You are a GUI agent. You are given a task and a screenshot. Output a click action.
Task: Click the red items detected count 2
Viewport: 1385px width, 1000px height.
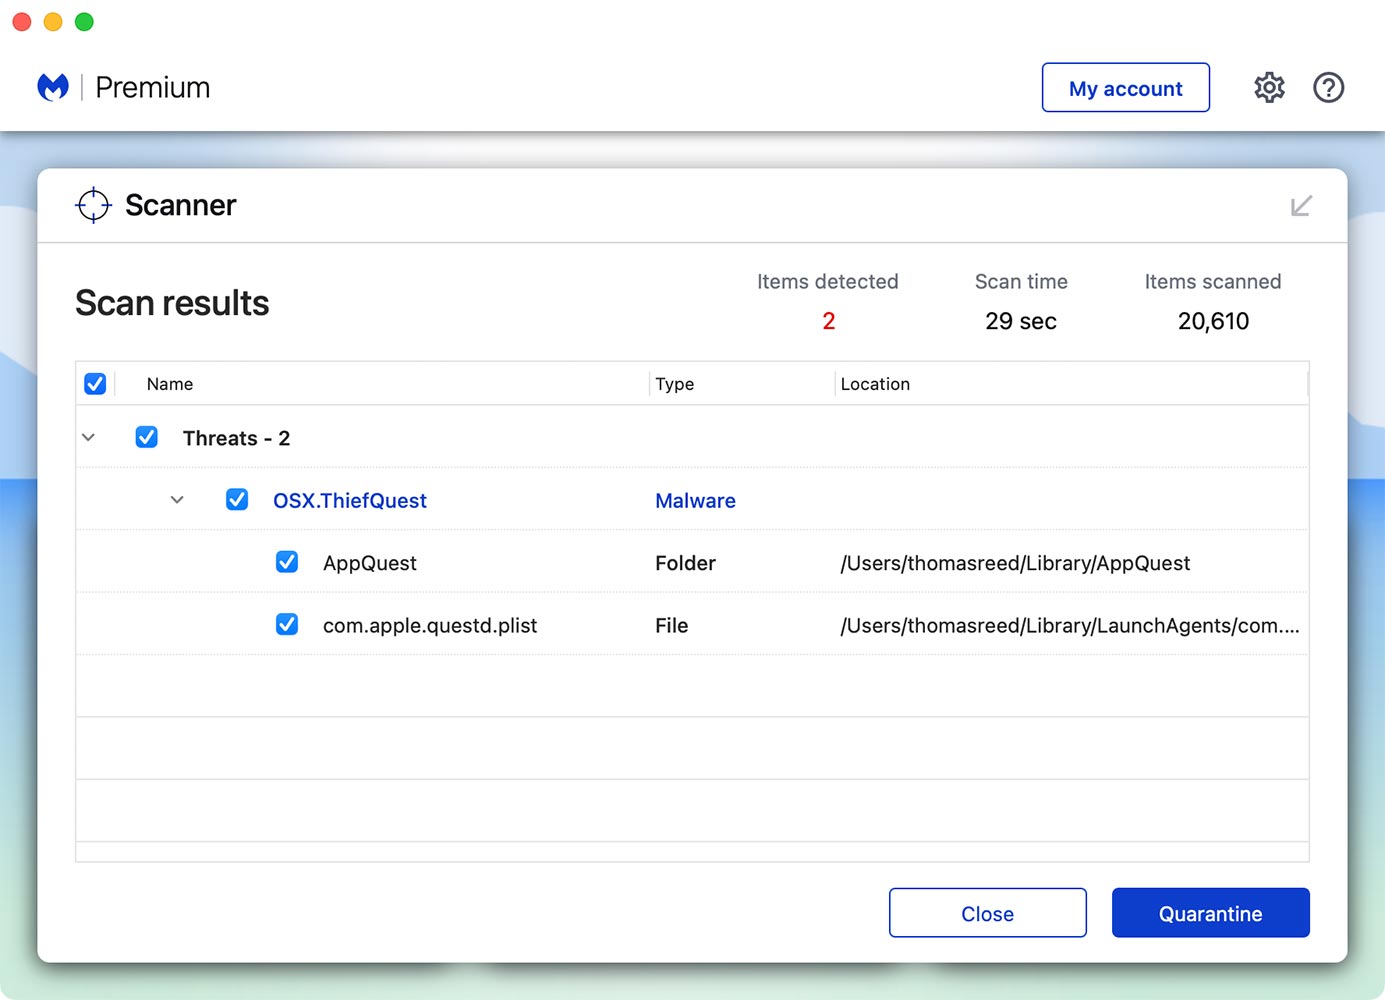tap(828, 321)
